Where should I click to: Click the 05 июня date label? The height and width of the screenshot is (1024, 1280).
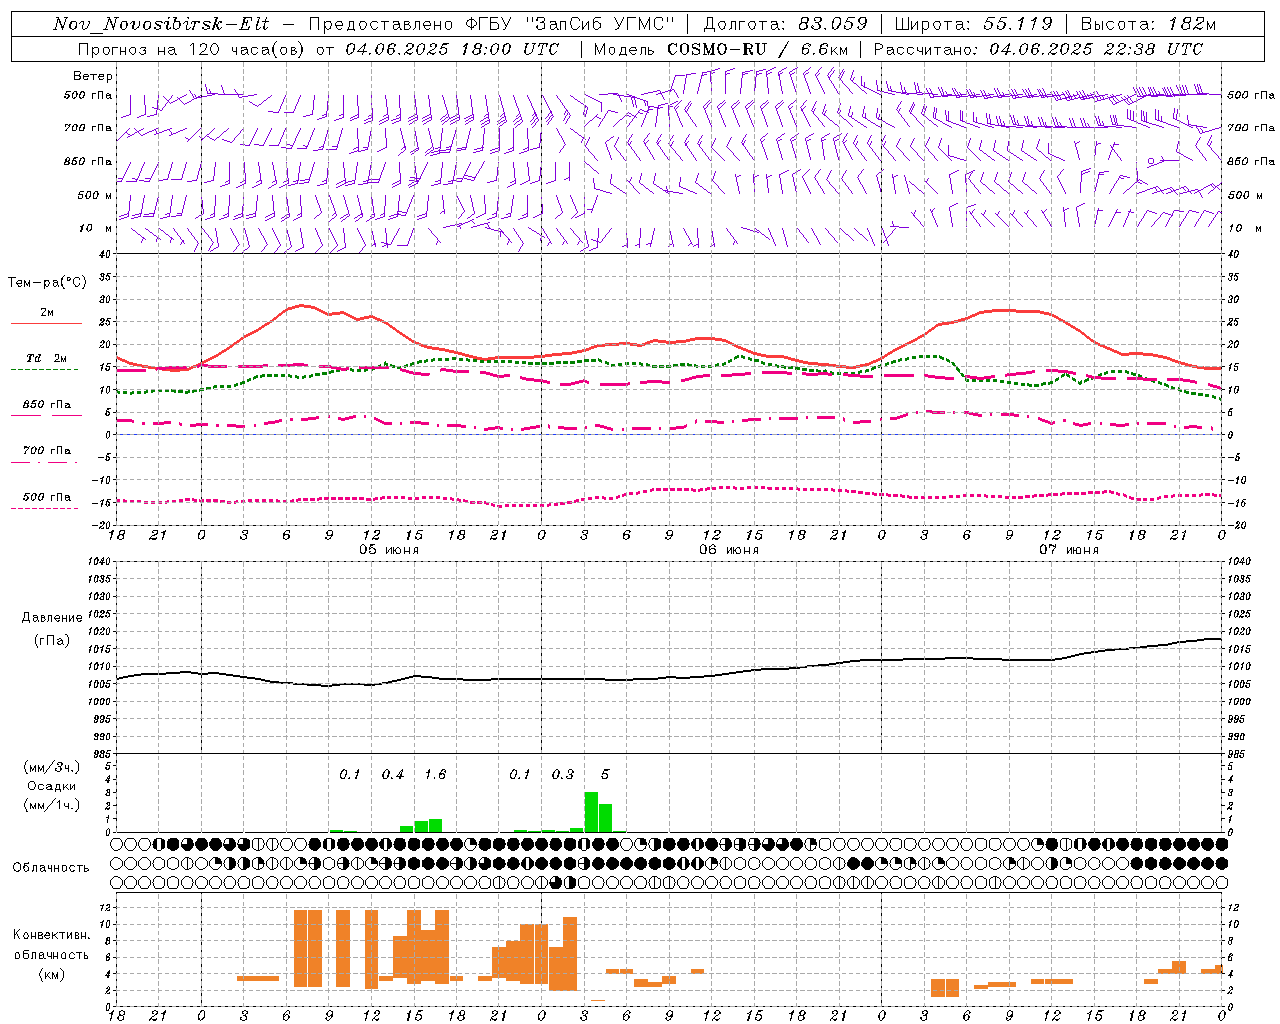389,550
